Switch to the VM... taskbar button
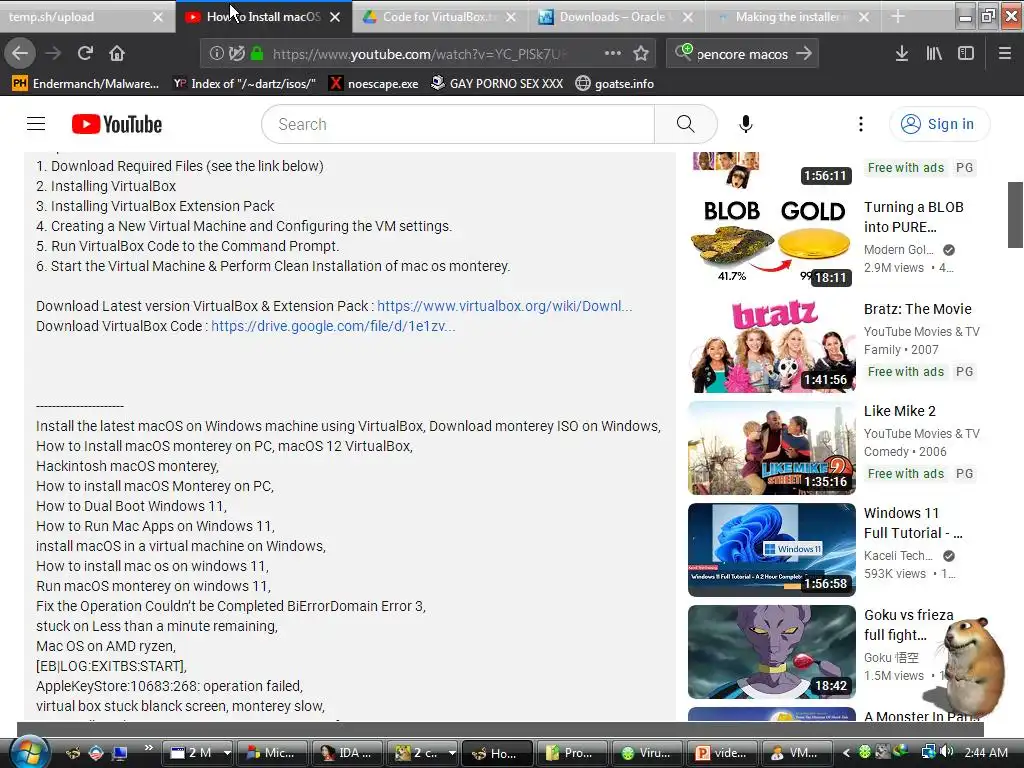The height and width of the screenshot is (768, 1024). pos(795,753)
